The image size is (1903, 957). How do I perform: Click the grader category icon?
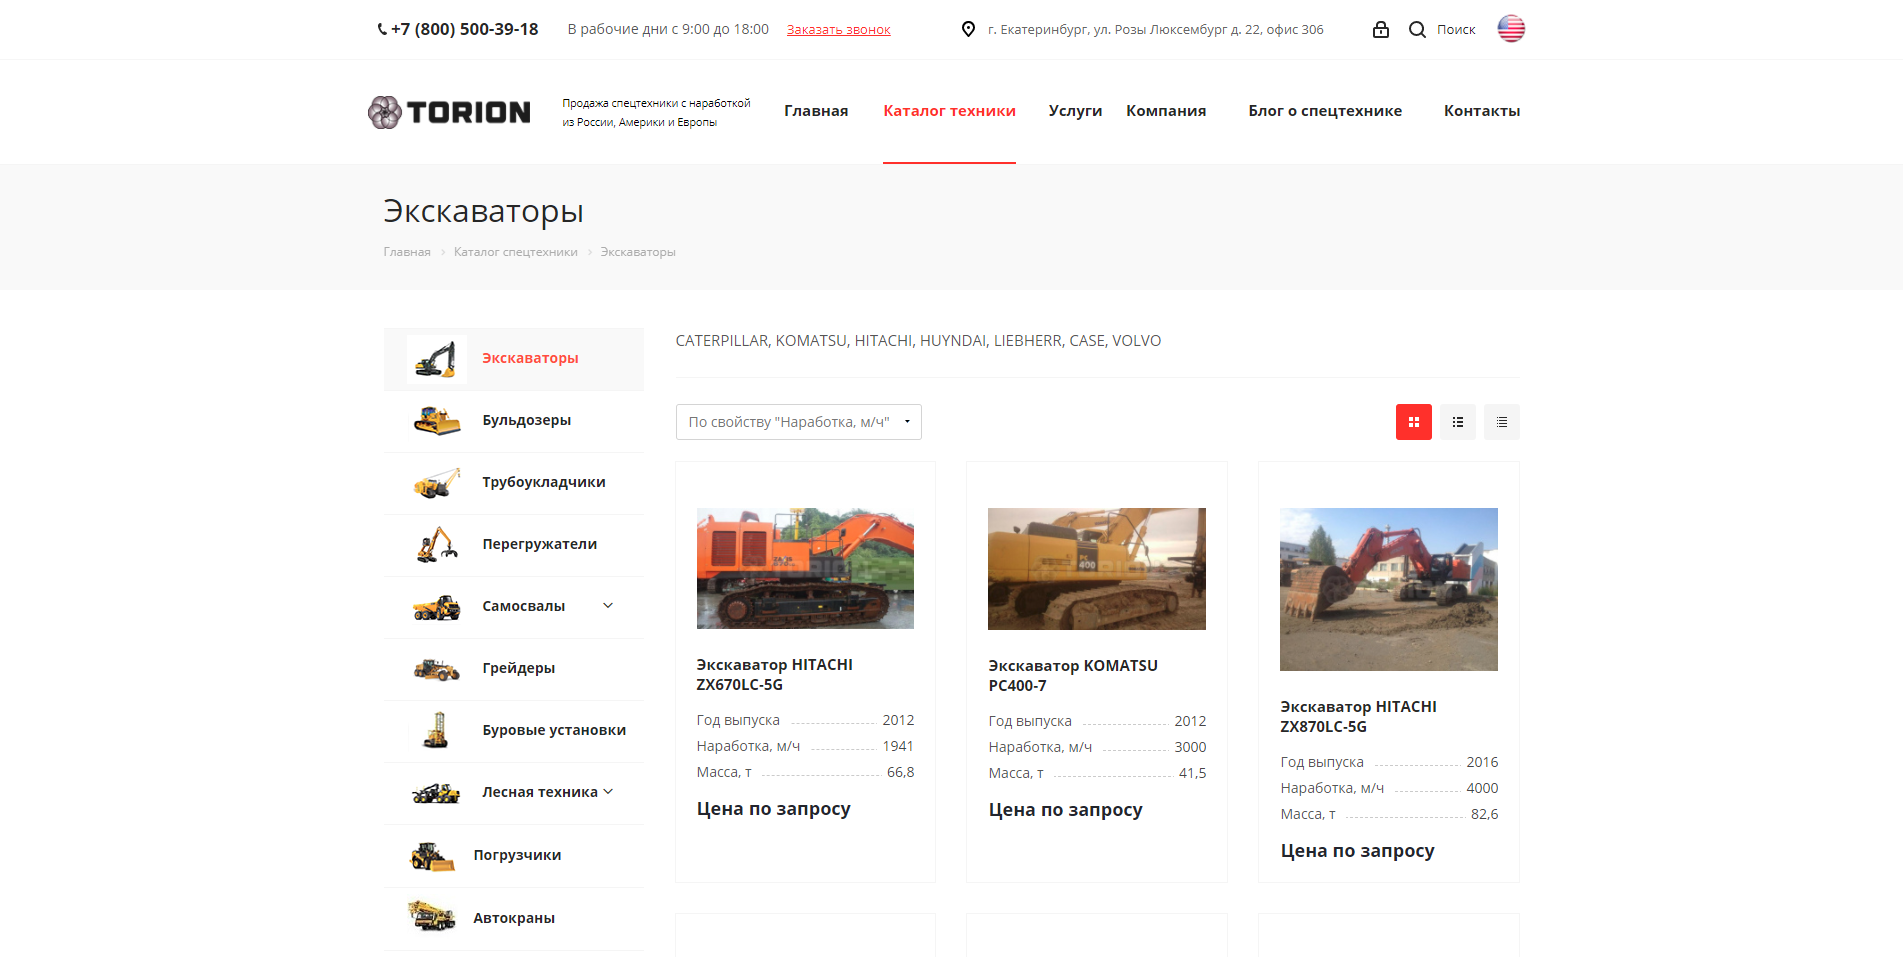point(437,669)
